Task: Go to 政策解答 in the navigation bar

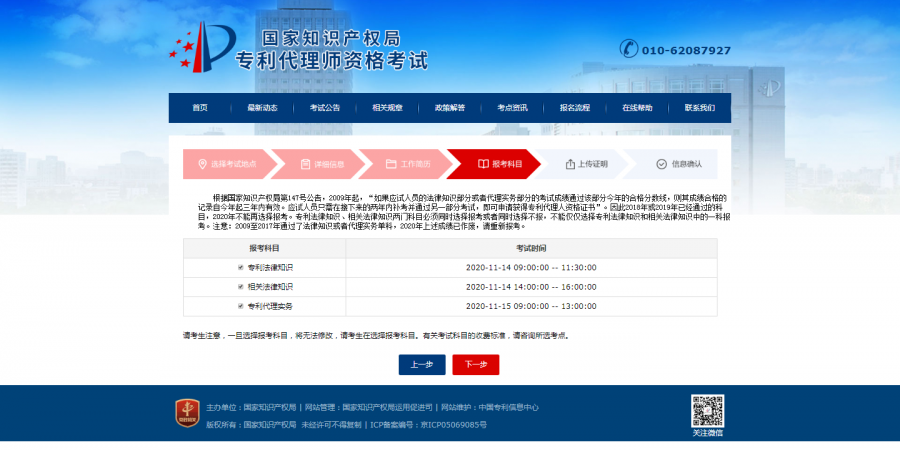Action: point(450,108)
